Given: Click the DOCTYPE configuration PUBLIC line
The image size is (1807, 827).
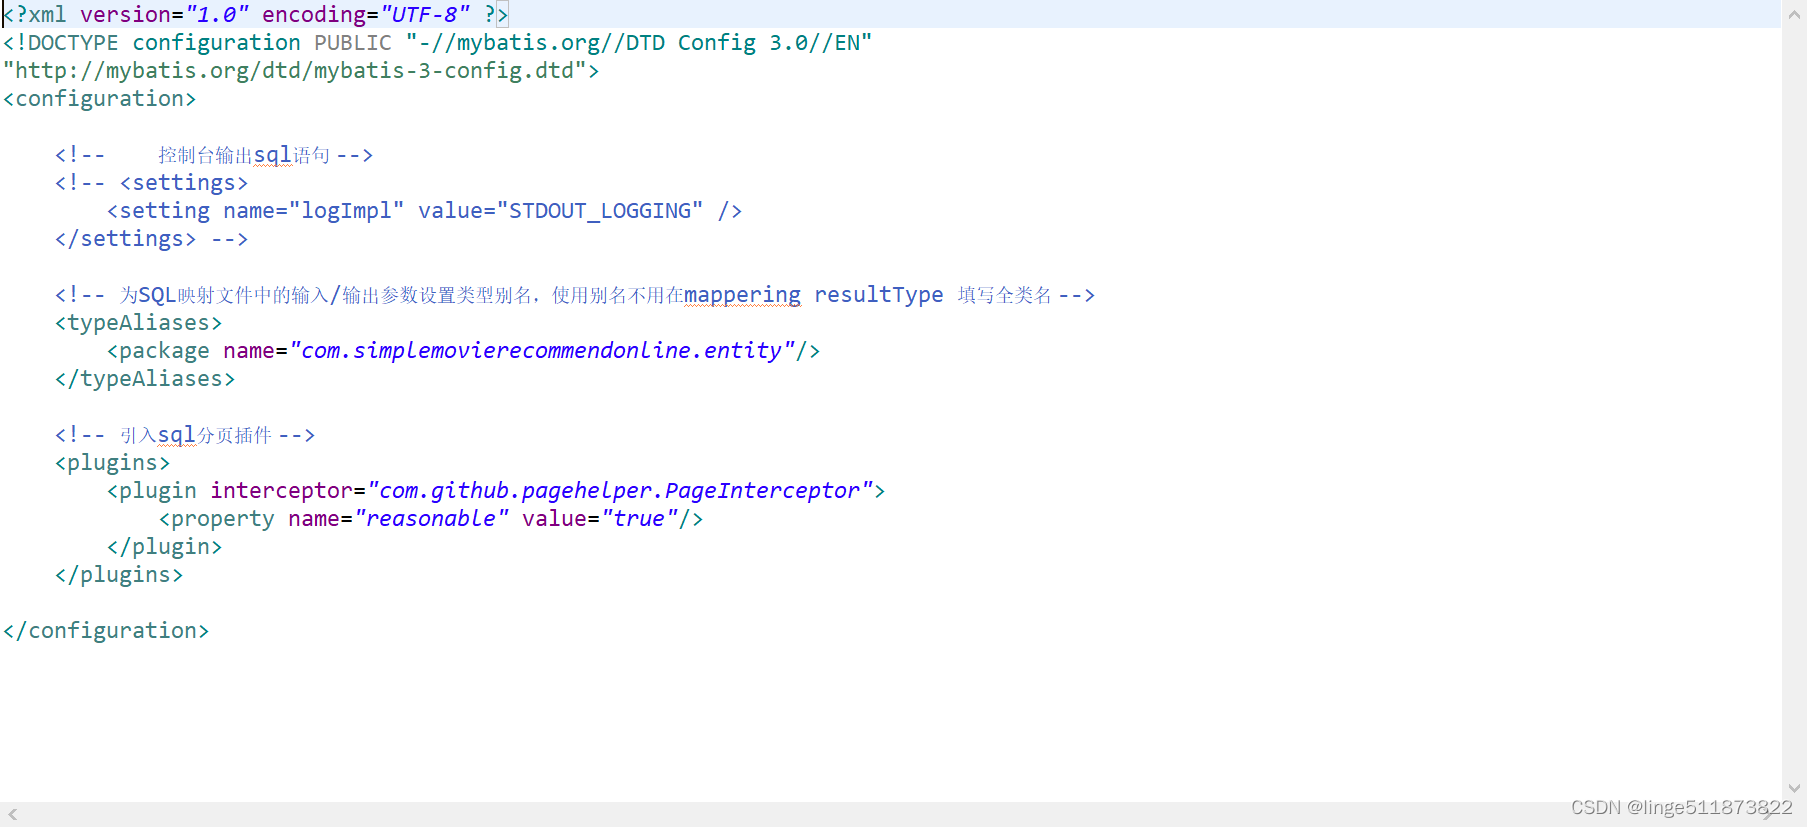Looking at the screenshot, I should (437, 43).
